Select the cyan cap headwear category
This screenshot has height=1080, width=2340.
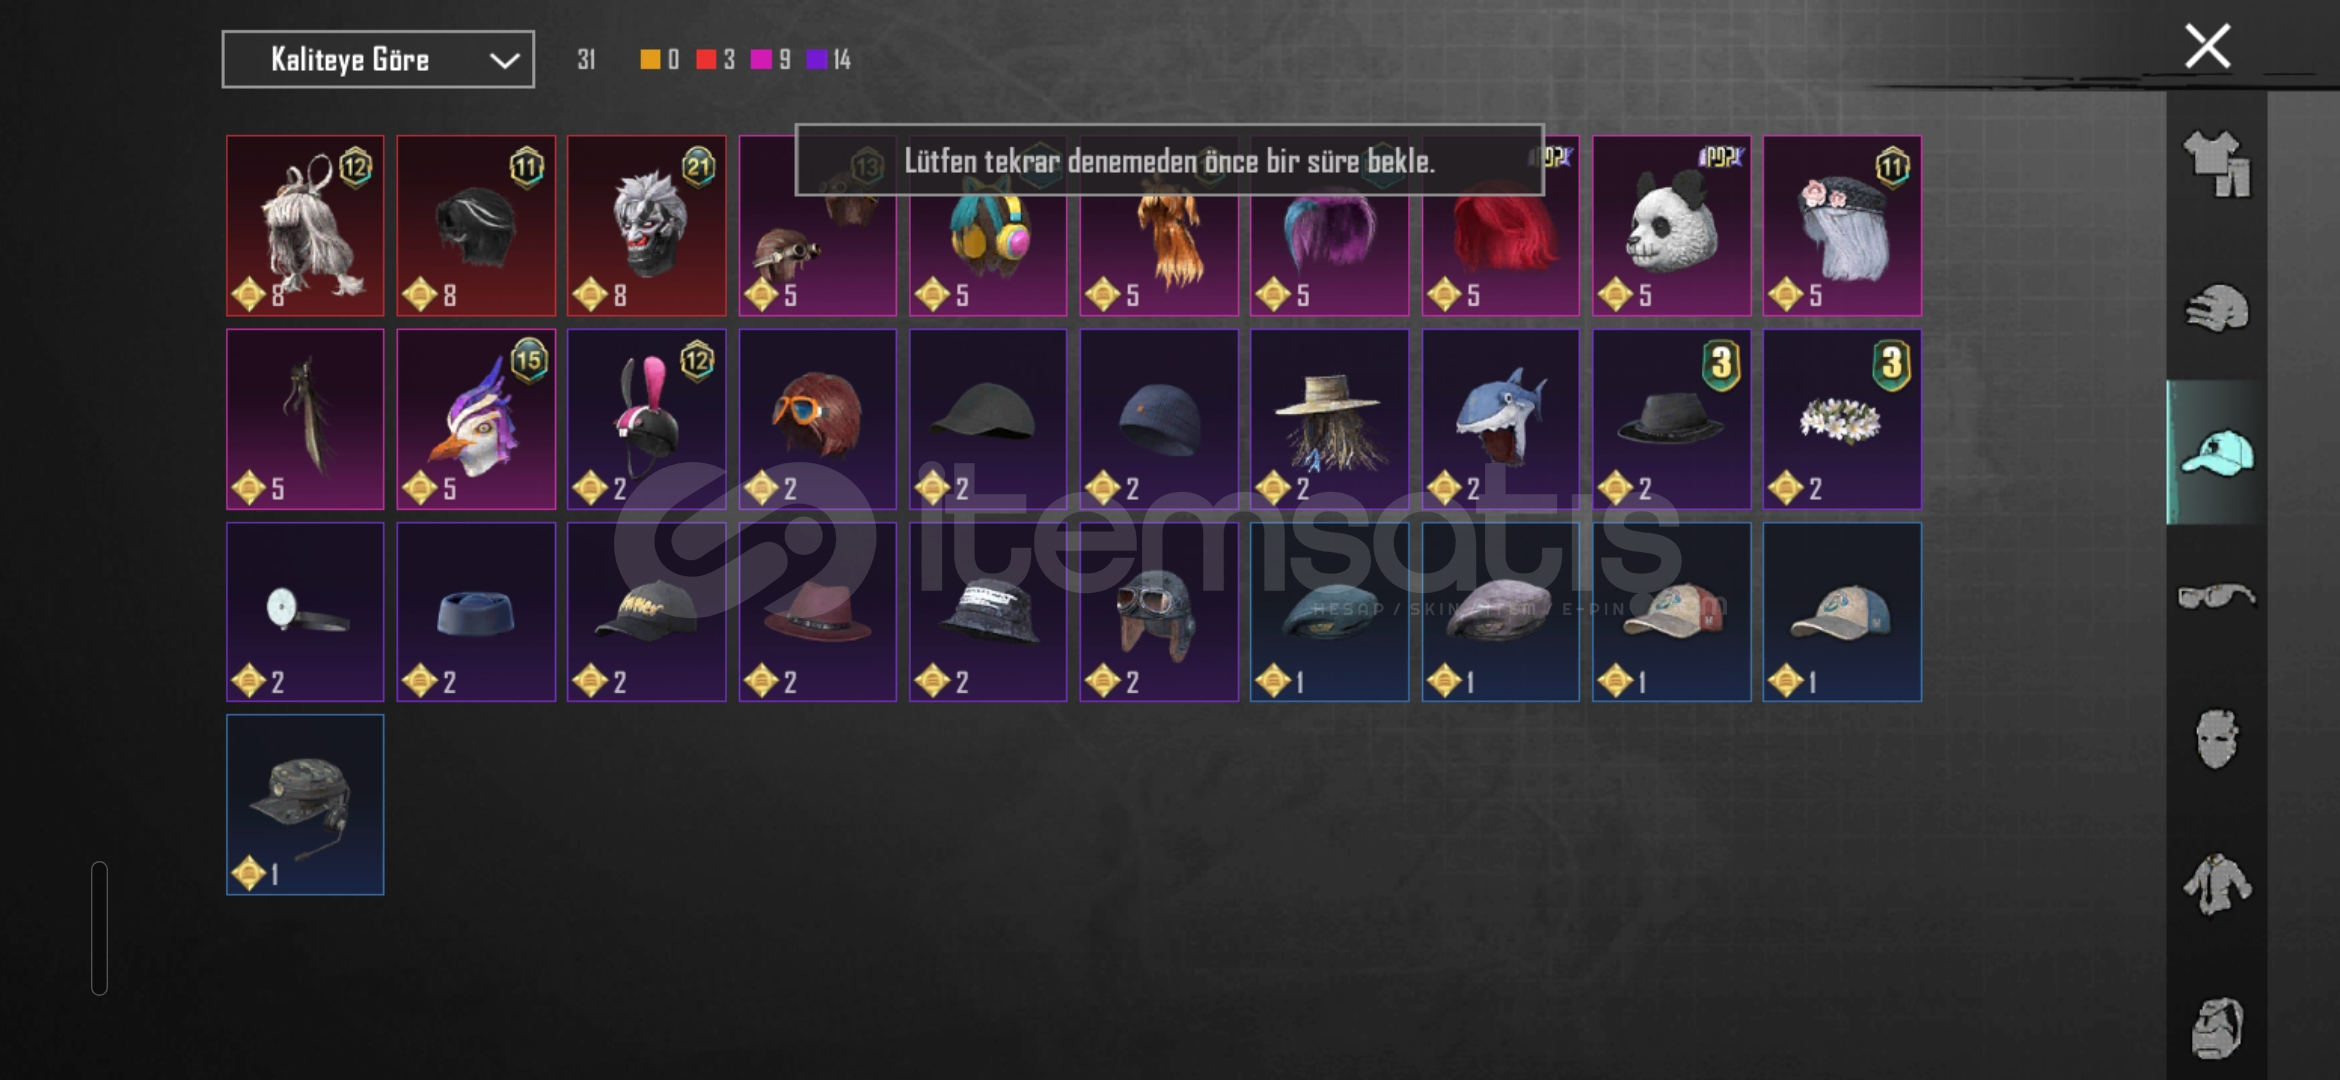point(2217,453)
